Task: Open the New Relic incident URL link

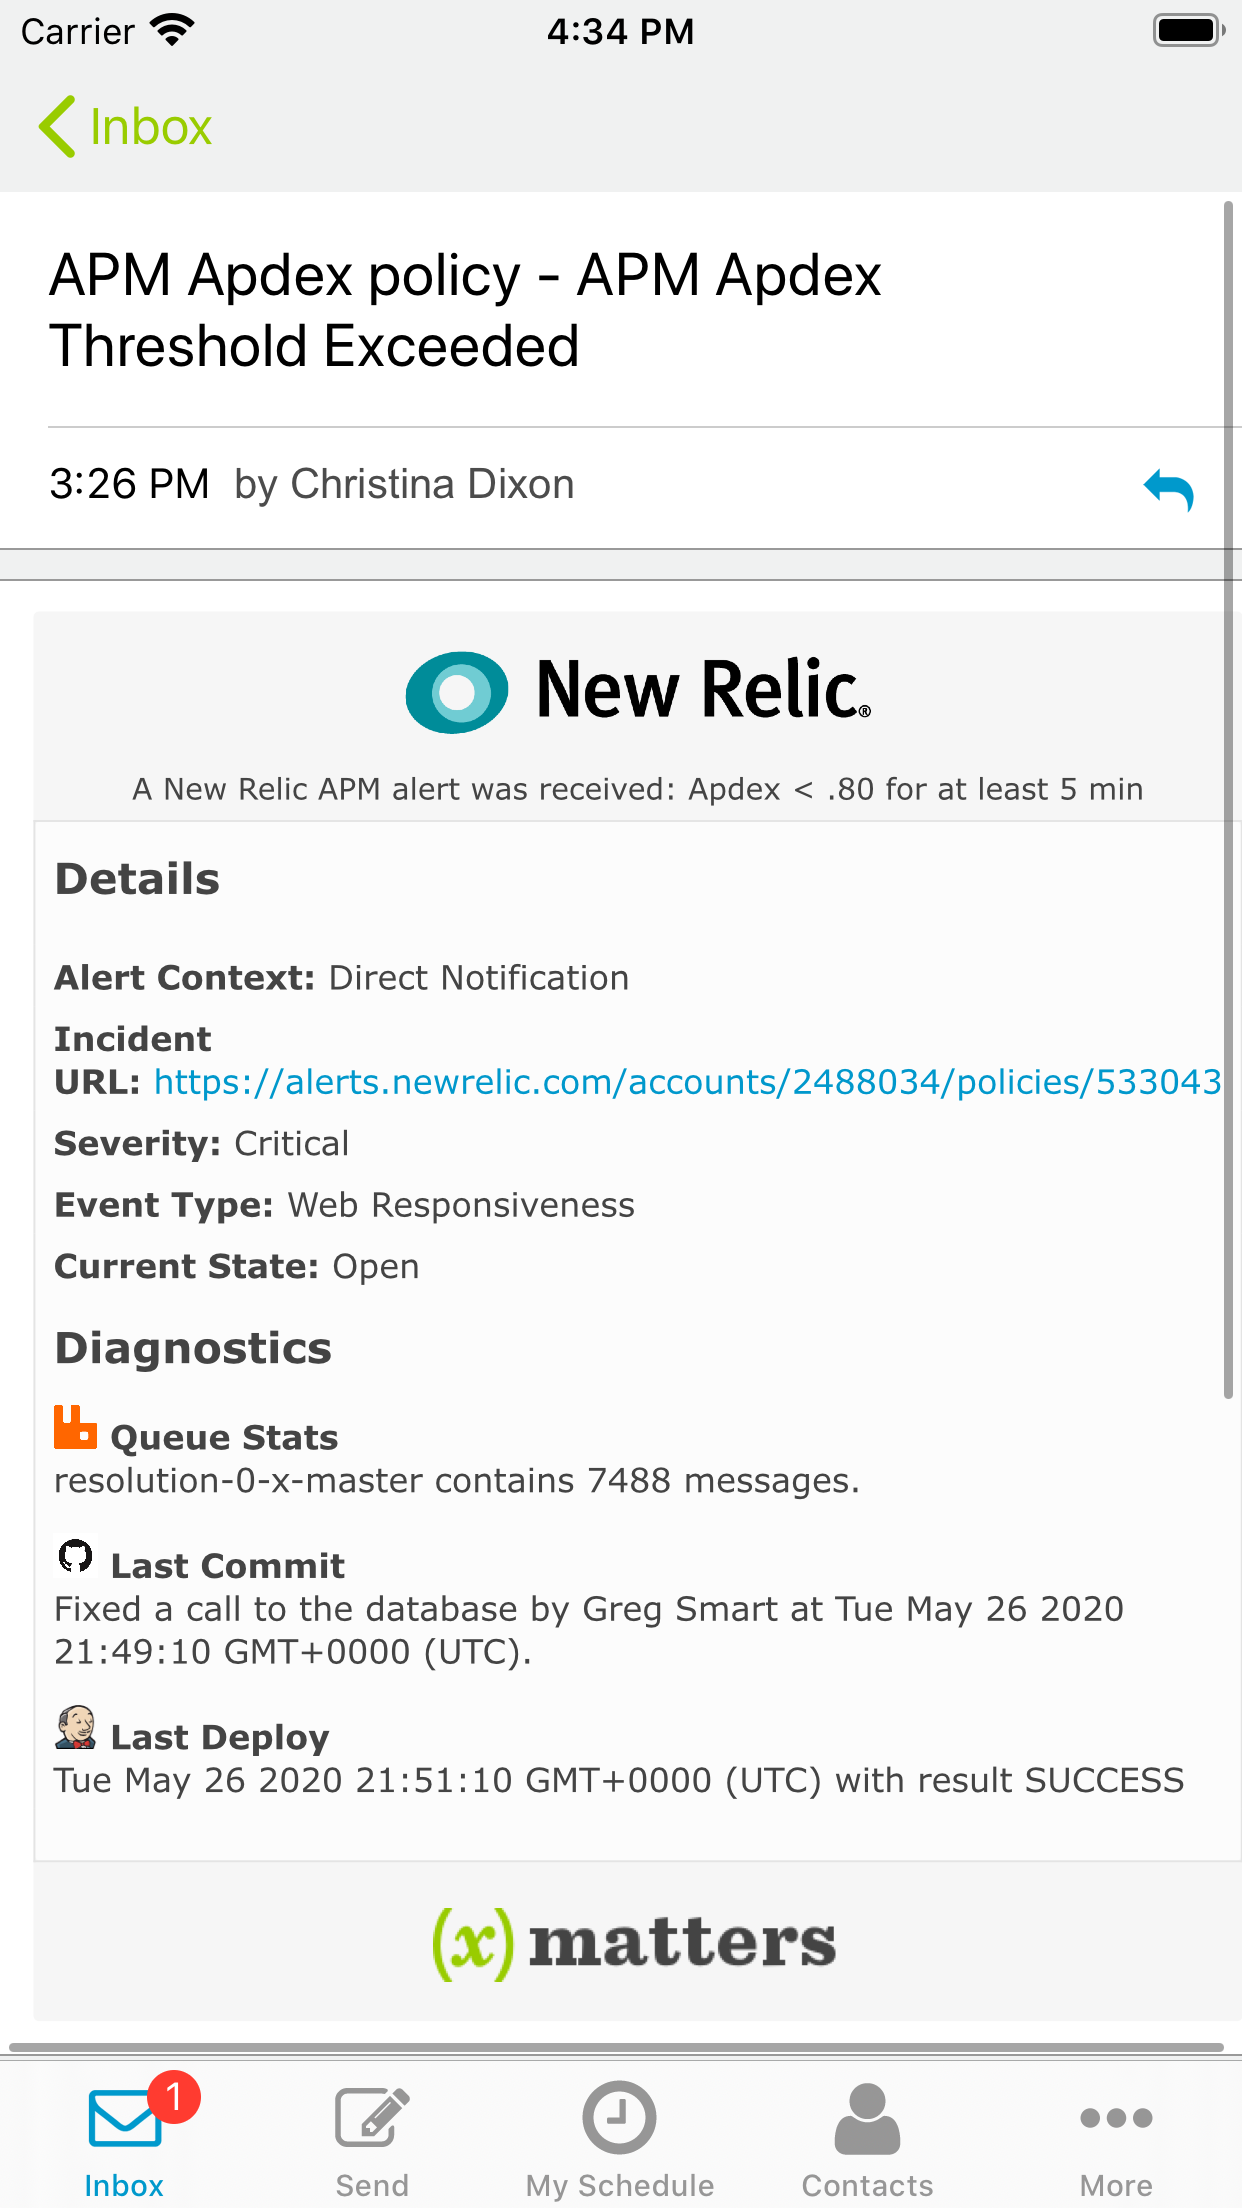Action: [x=687, y=1082]
